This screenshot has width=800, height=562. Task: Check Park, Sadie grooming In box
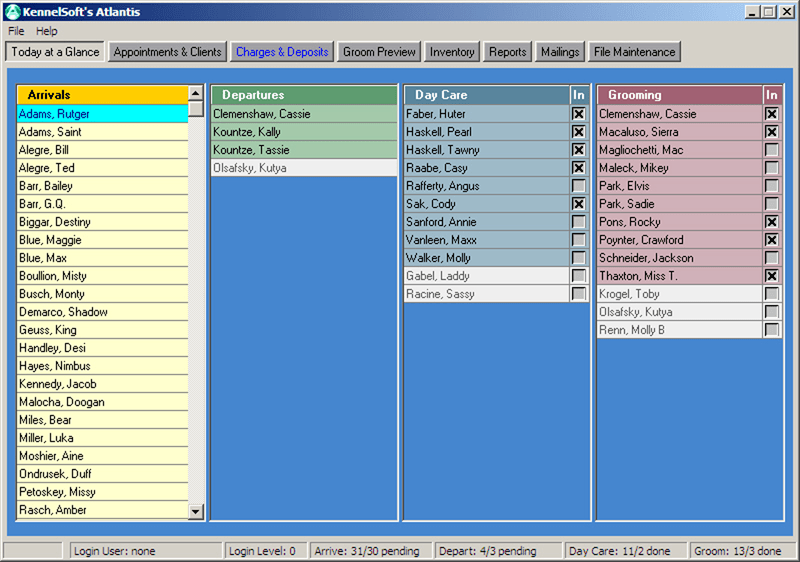point(771,204)
